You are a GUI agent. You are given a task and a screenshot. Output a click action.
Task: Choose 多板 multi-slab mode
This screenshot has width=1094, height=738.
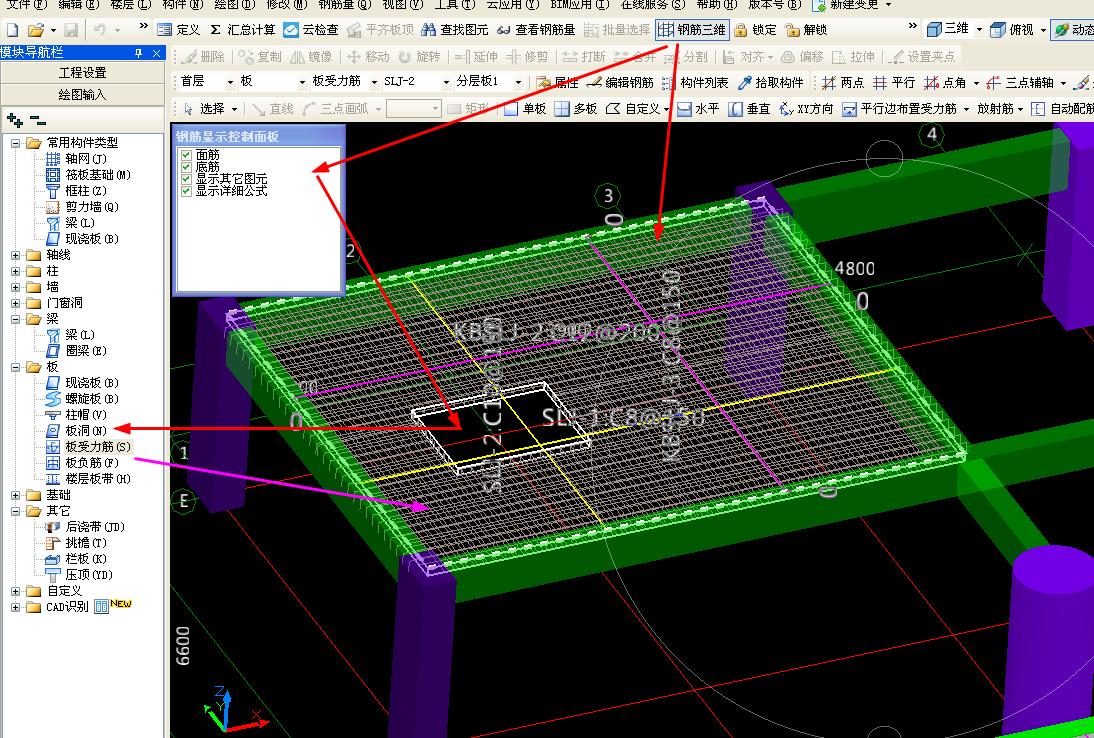pos(576,109)
